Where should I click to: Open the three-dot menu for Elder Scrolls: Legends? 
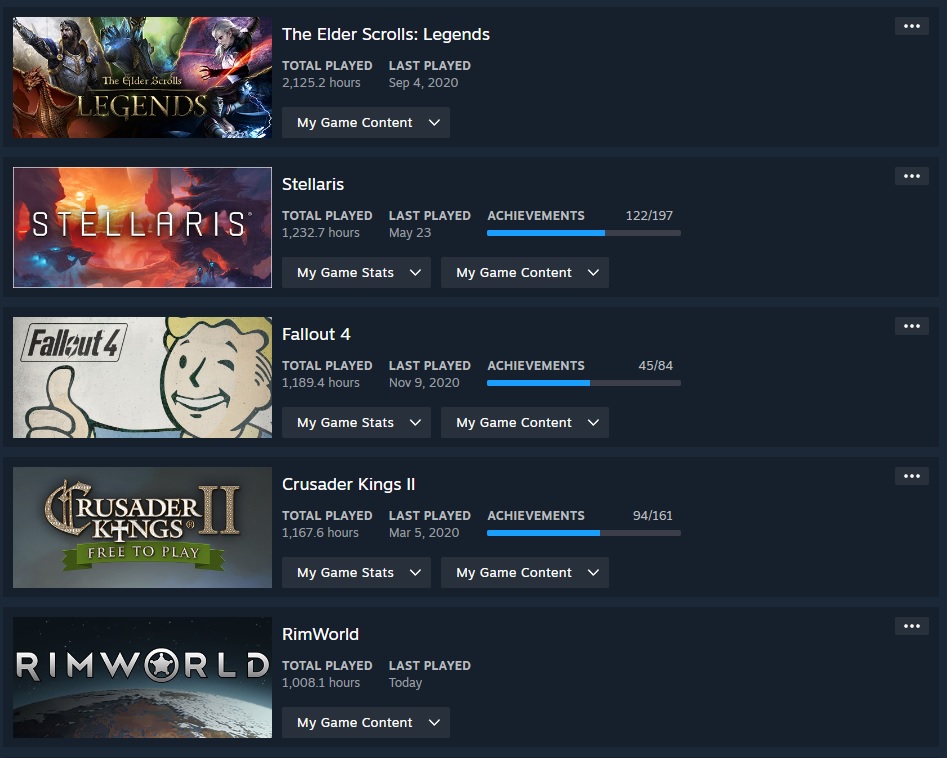click(x=911, y=26)
